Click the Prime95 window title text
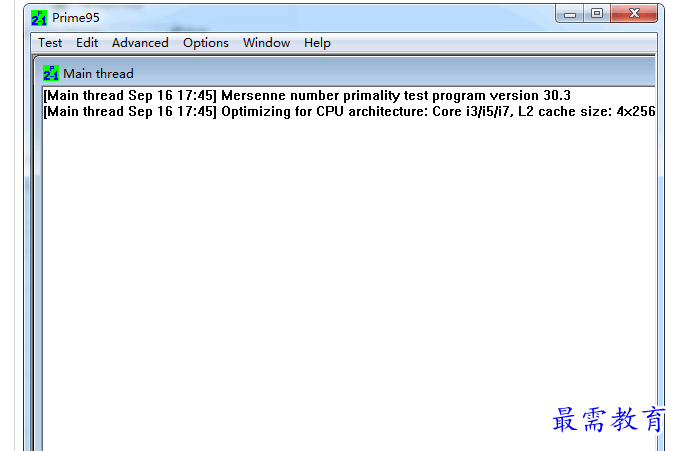Viewport: 674px width, 451px height. click(x=76, y=18)
